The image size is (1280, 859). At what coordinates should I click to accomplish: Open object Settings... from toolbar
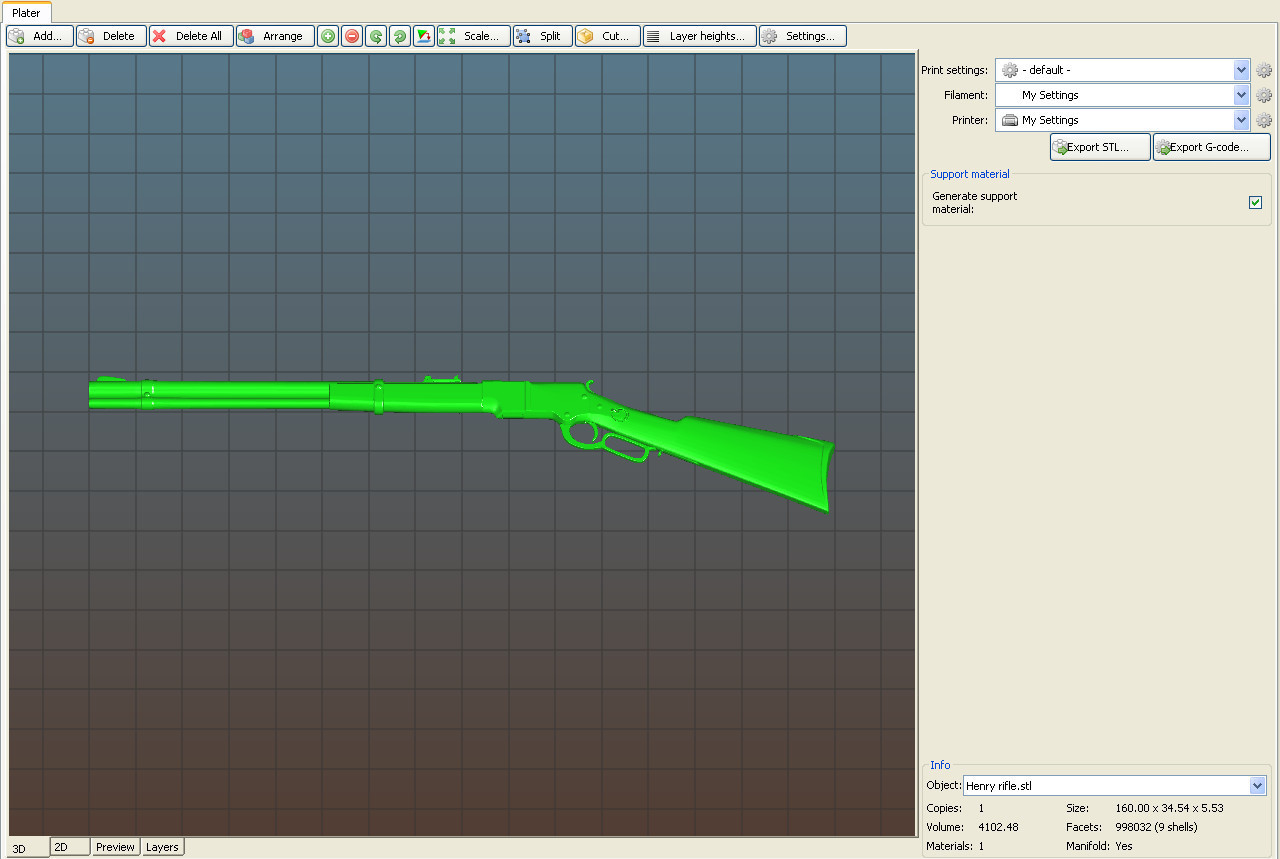pyautogui.click(x=803, y=36)
